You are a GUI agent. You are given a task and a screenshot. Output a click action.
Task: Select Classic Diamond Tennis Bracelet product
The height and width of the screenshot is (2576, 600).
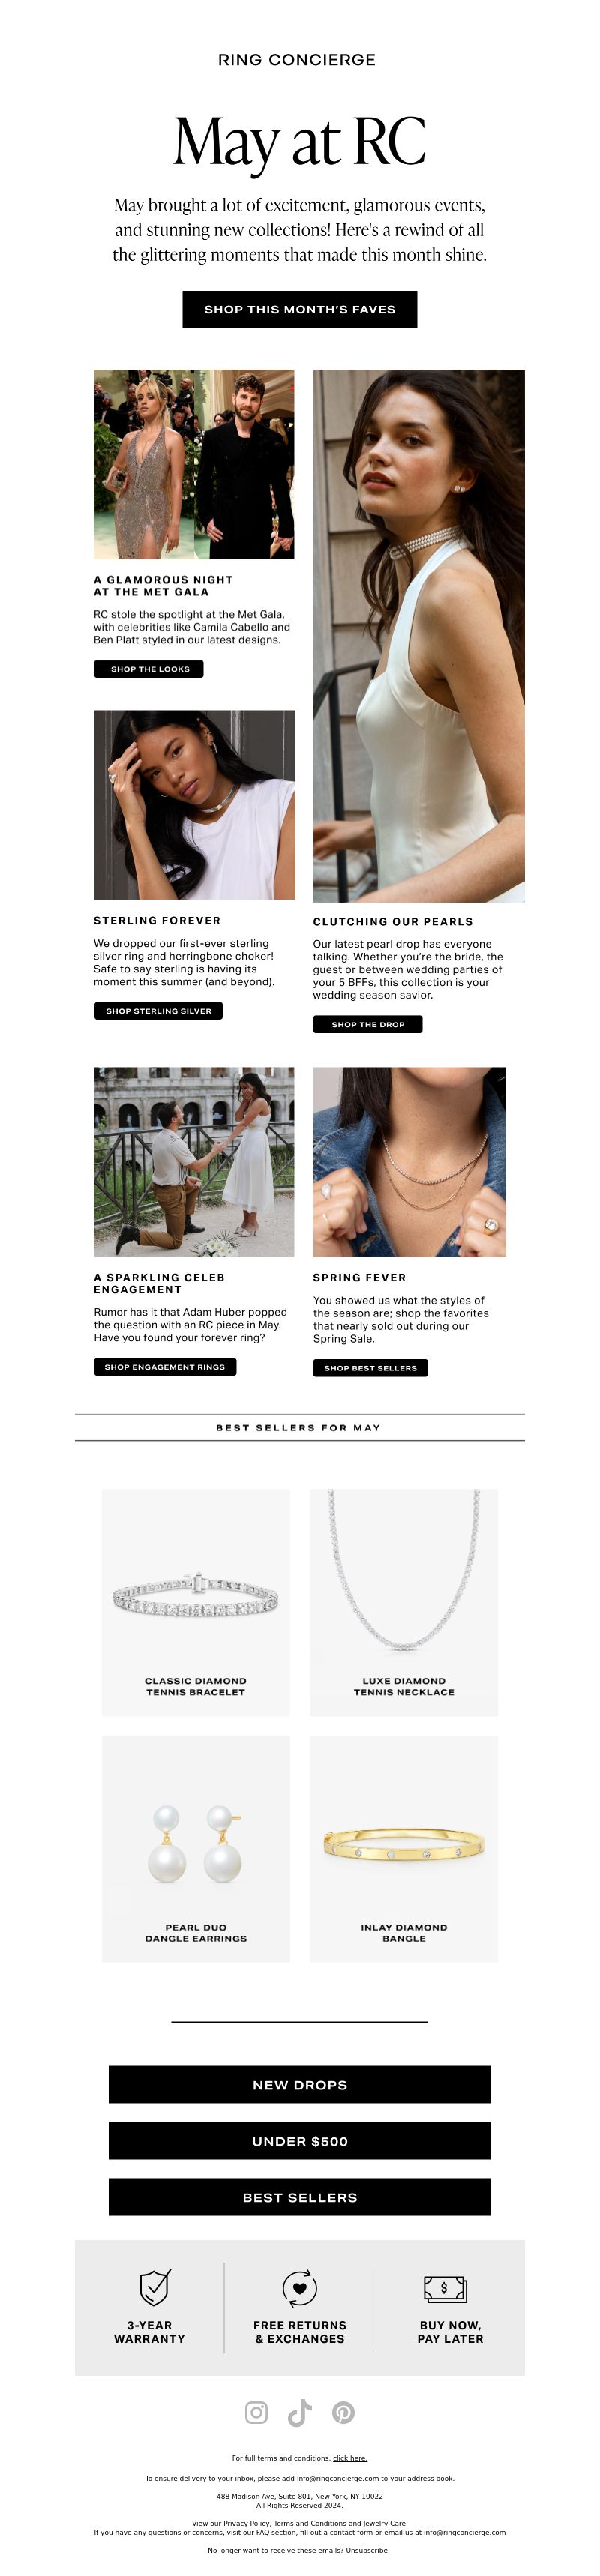[x=196, y=1602]
